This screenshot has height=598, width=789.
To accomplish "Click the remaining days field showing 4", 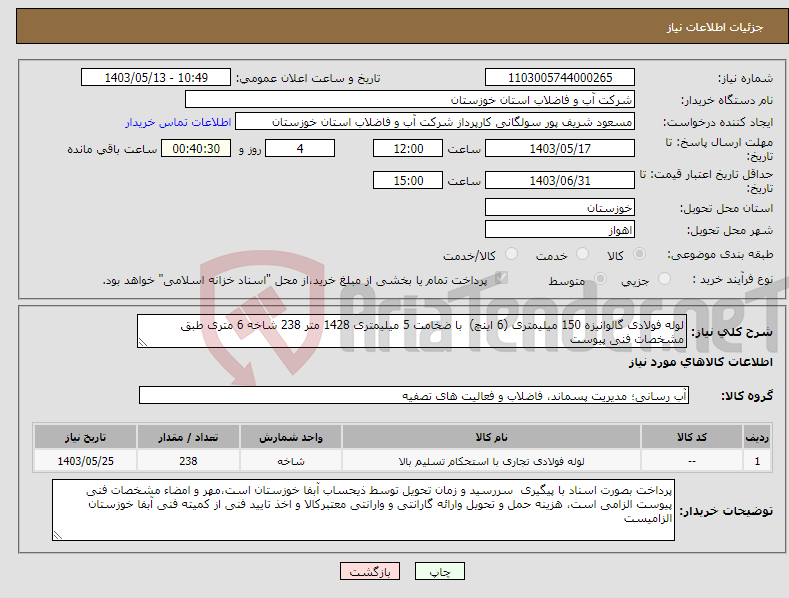I will click(x=300, y=148).
